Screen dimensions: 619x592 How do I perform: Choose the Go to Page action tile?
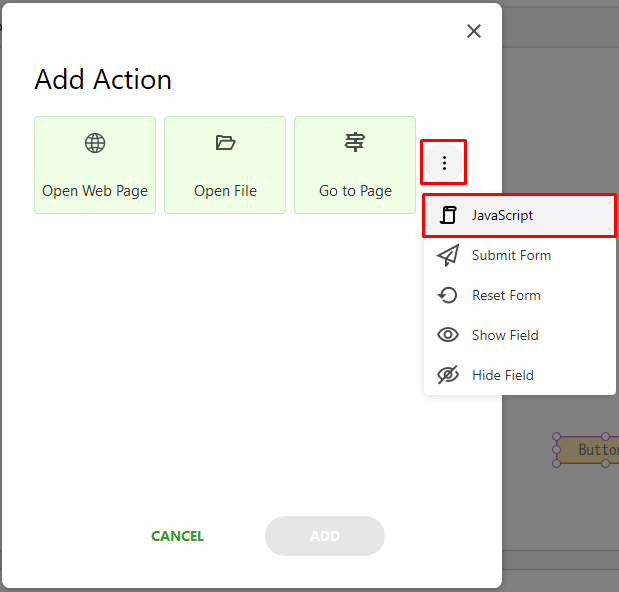tap(355, 165)
